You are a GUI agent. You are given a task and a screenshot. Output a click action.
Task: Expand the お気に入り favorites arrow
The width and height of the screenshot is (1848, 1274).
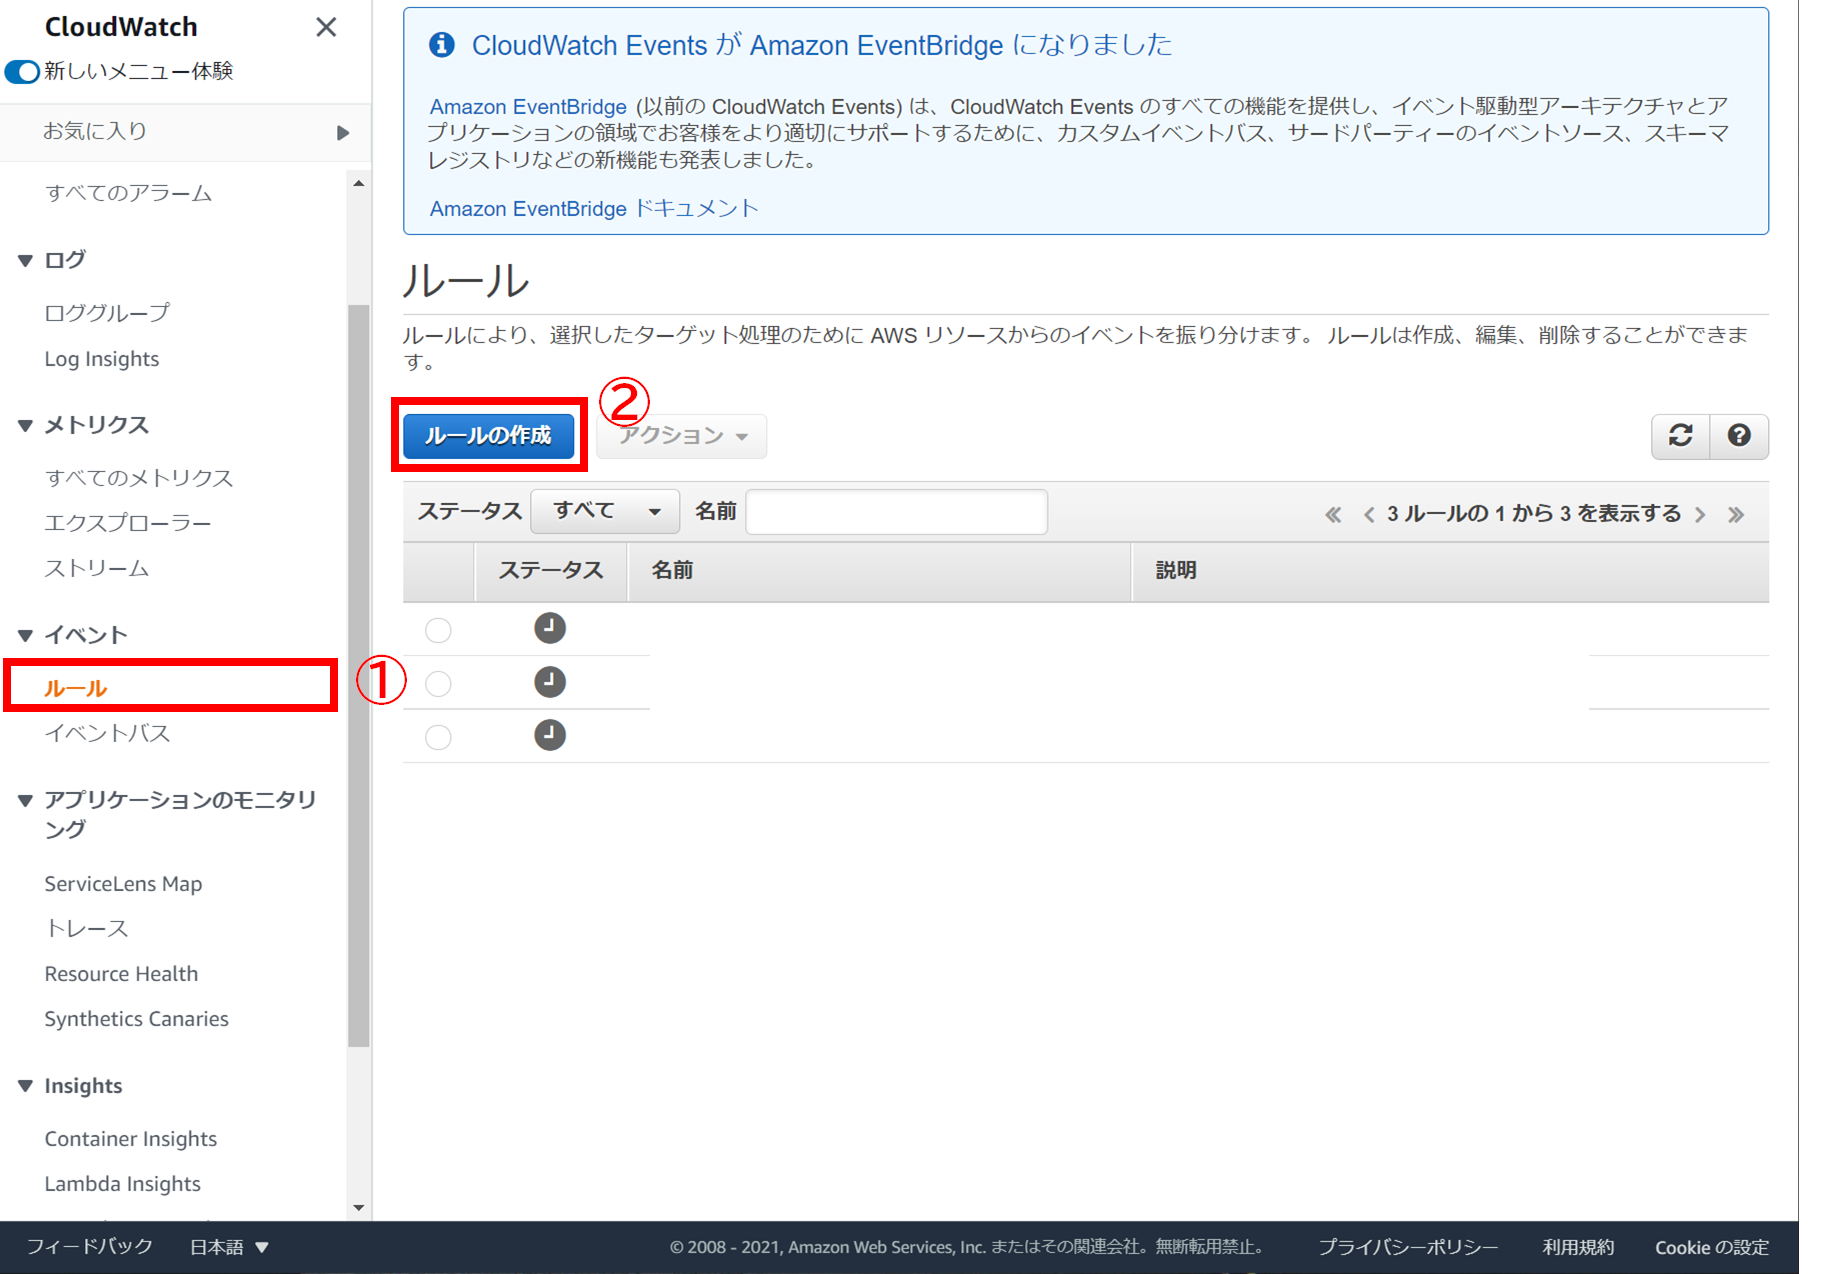tap(343, 132)
